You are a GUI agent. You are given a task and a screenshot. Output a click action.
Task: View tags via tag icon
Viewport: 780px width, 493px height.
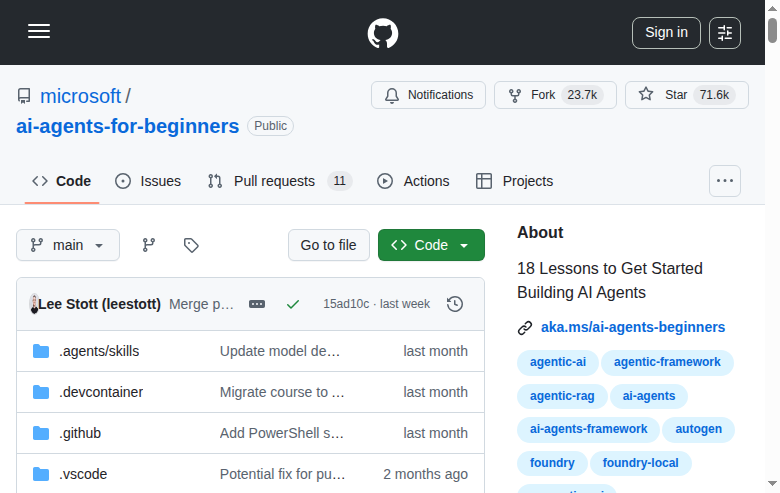[191, 245]
